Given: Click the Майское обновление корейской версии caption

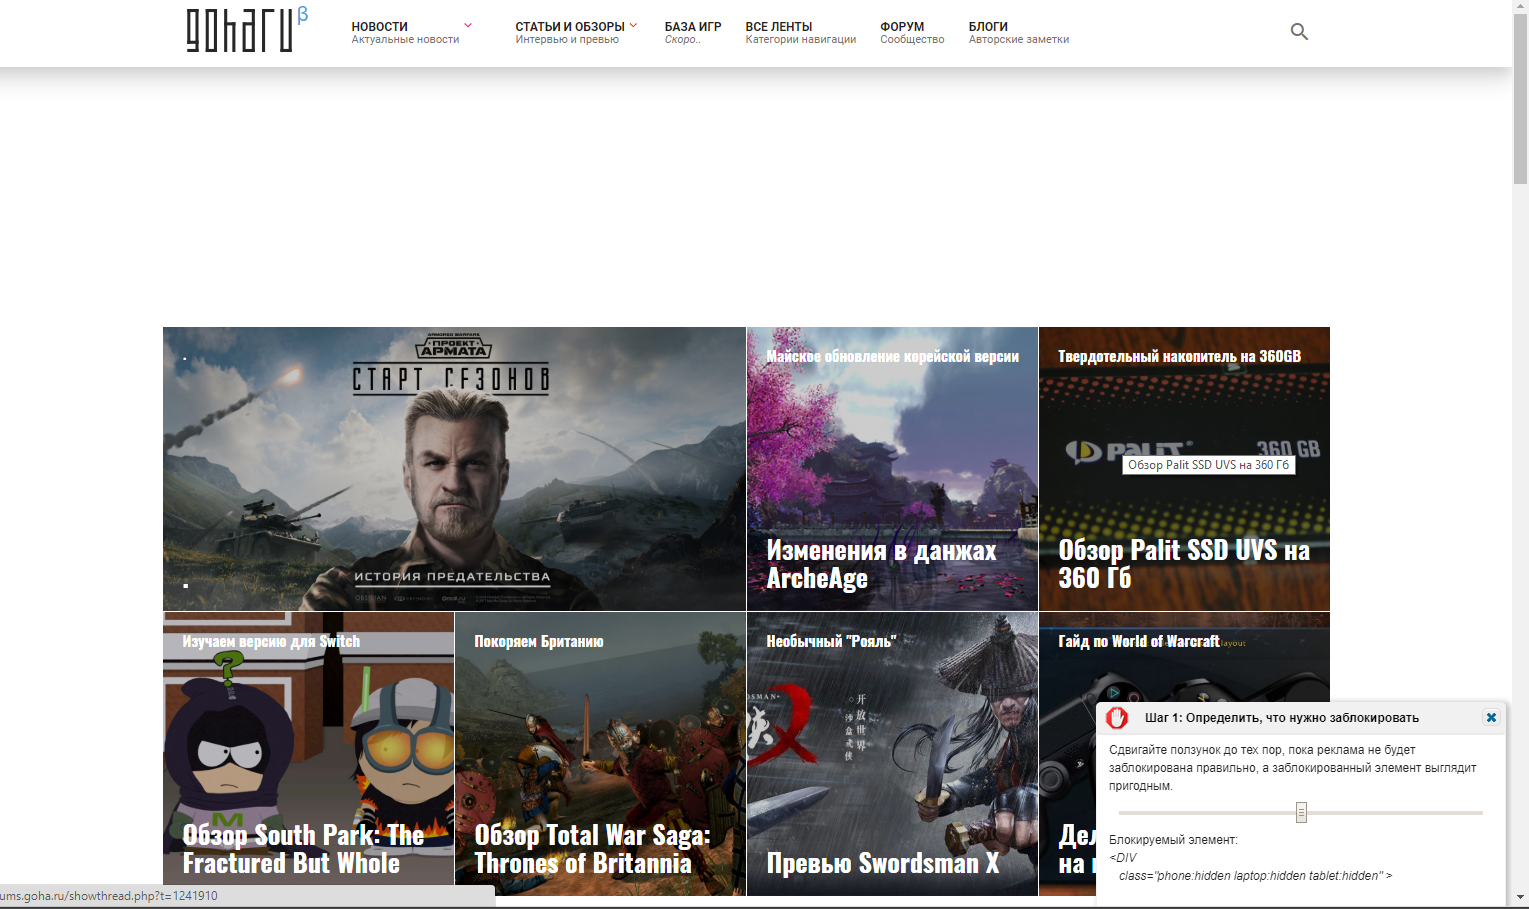Looking at the screenshot, I should [x=892, y=356].
